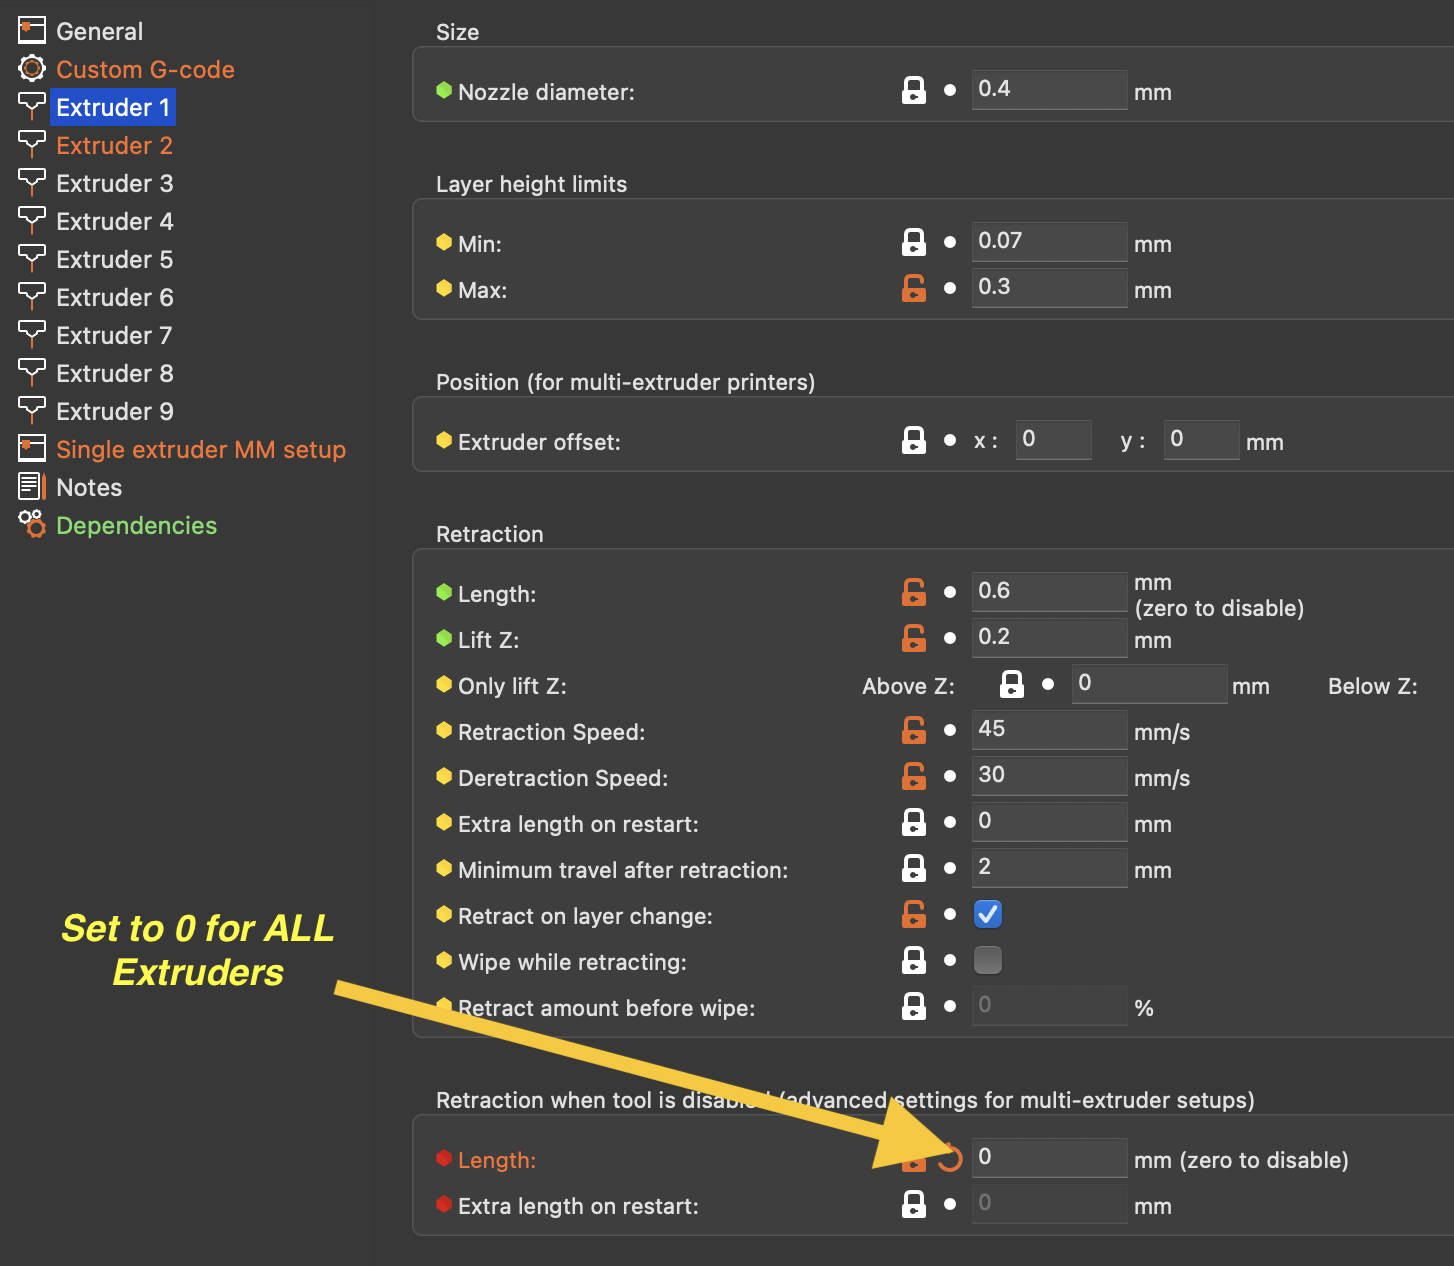Image resolution: width=1454 pixels, height=1266 pixels.
Task: Click the Minimum travel after retraction lock icon
Action: (914, 868)
